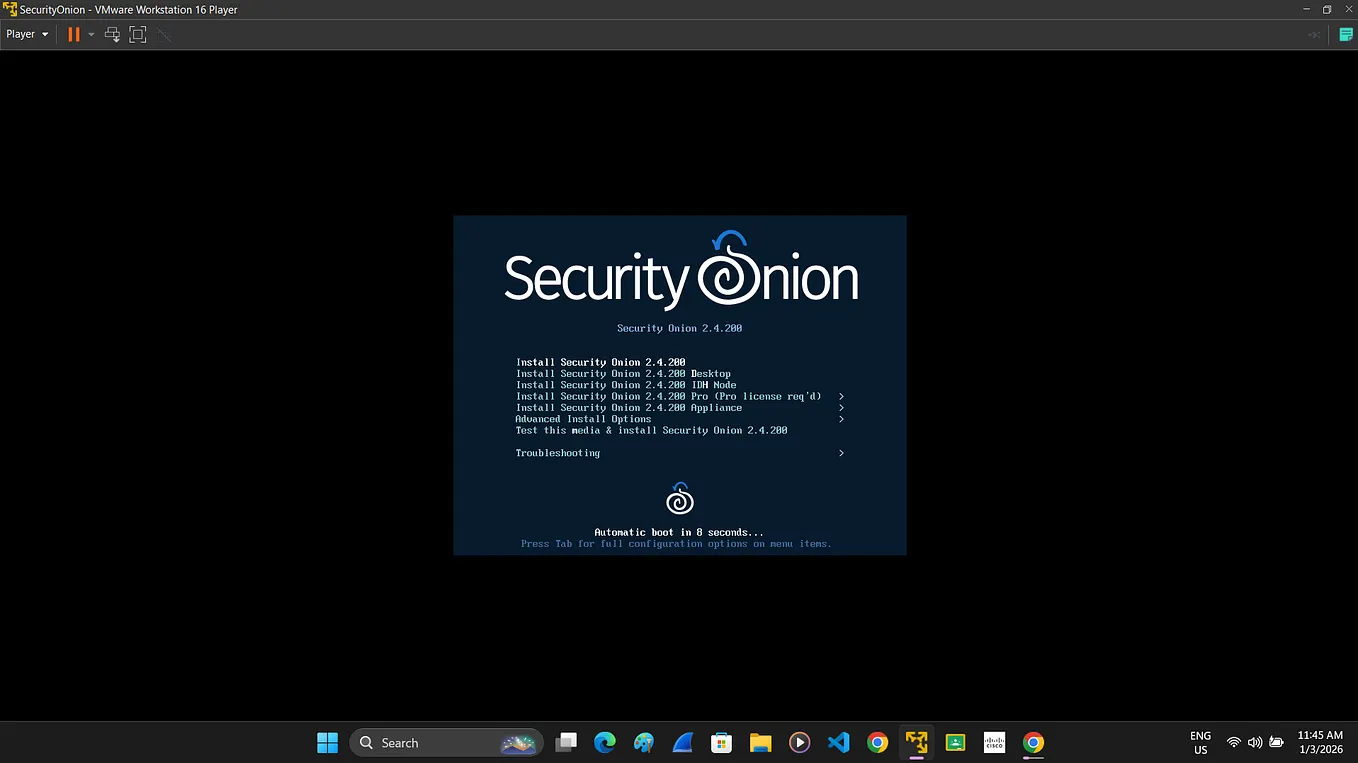Open the Troubleshooting submenu

click(558, 453)
